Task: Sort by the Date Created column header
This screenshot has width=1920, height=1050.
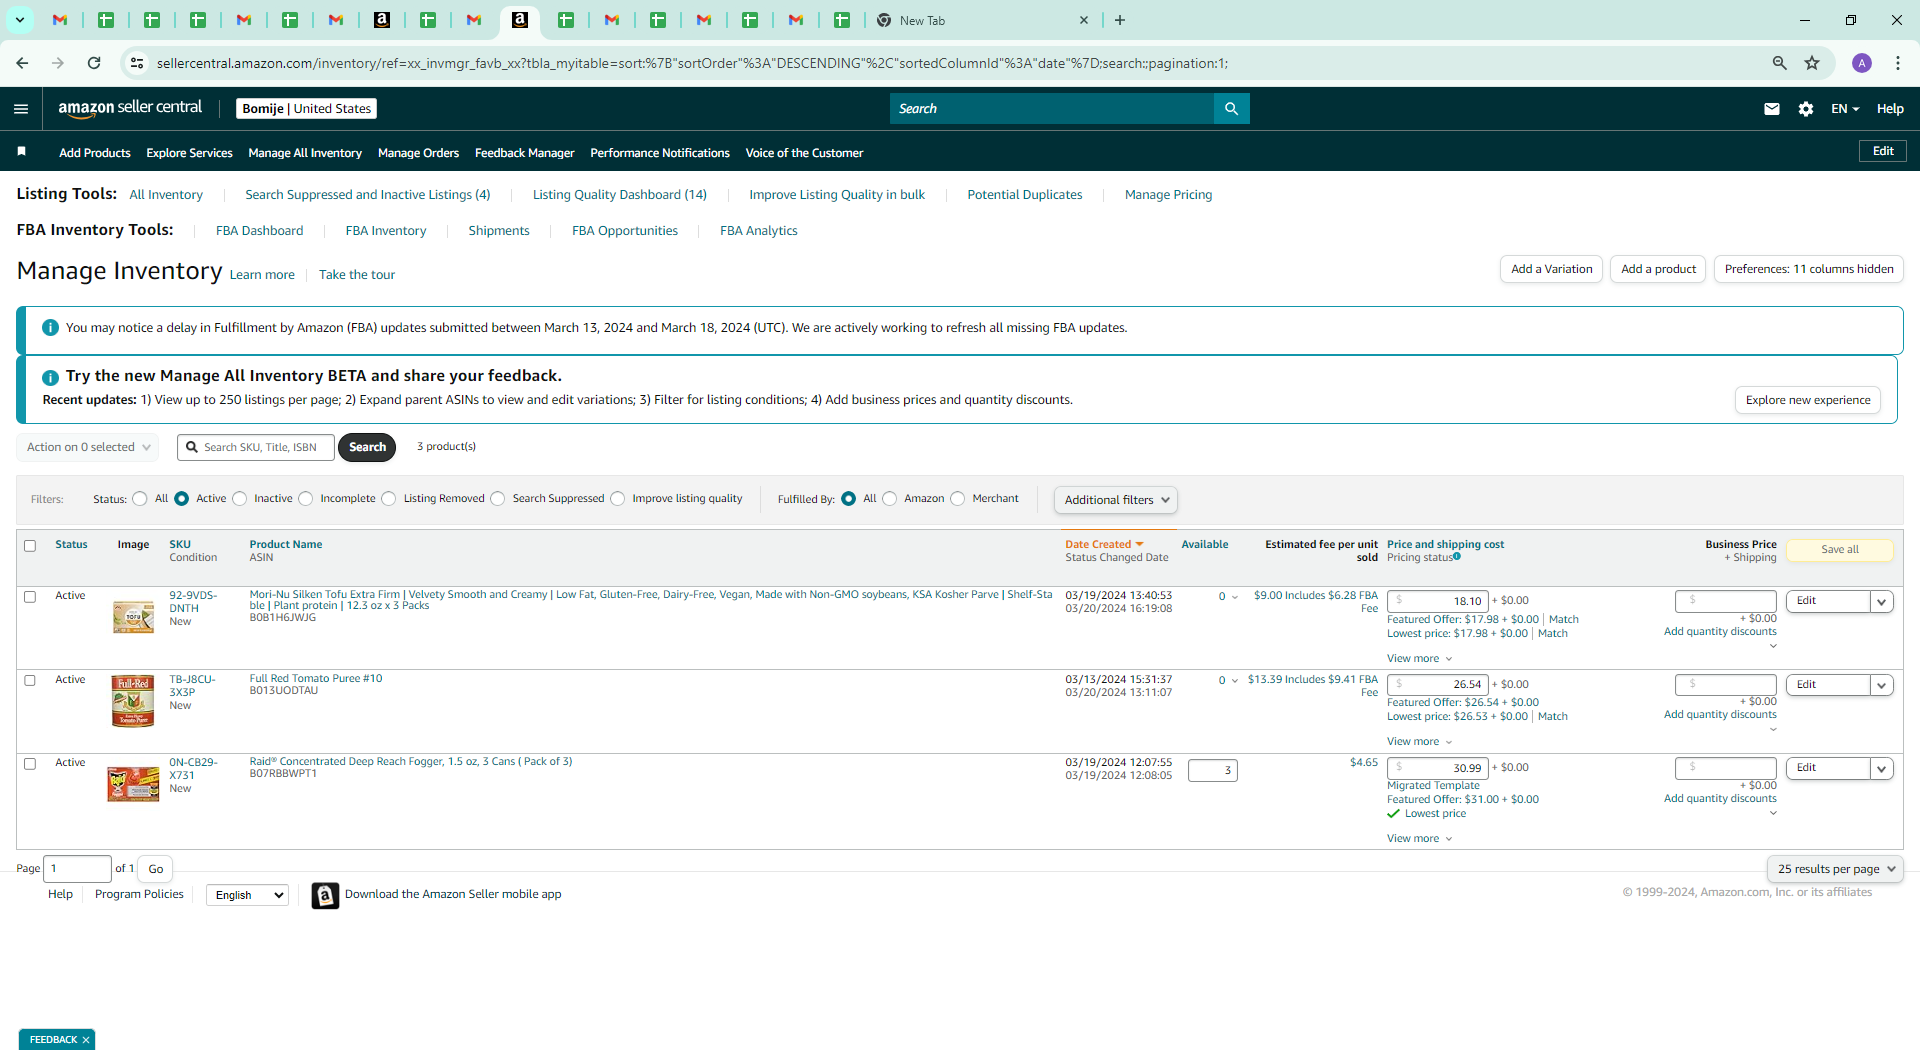Action: point(1103,545)
